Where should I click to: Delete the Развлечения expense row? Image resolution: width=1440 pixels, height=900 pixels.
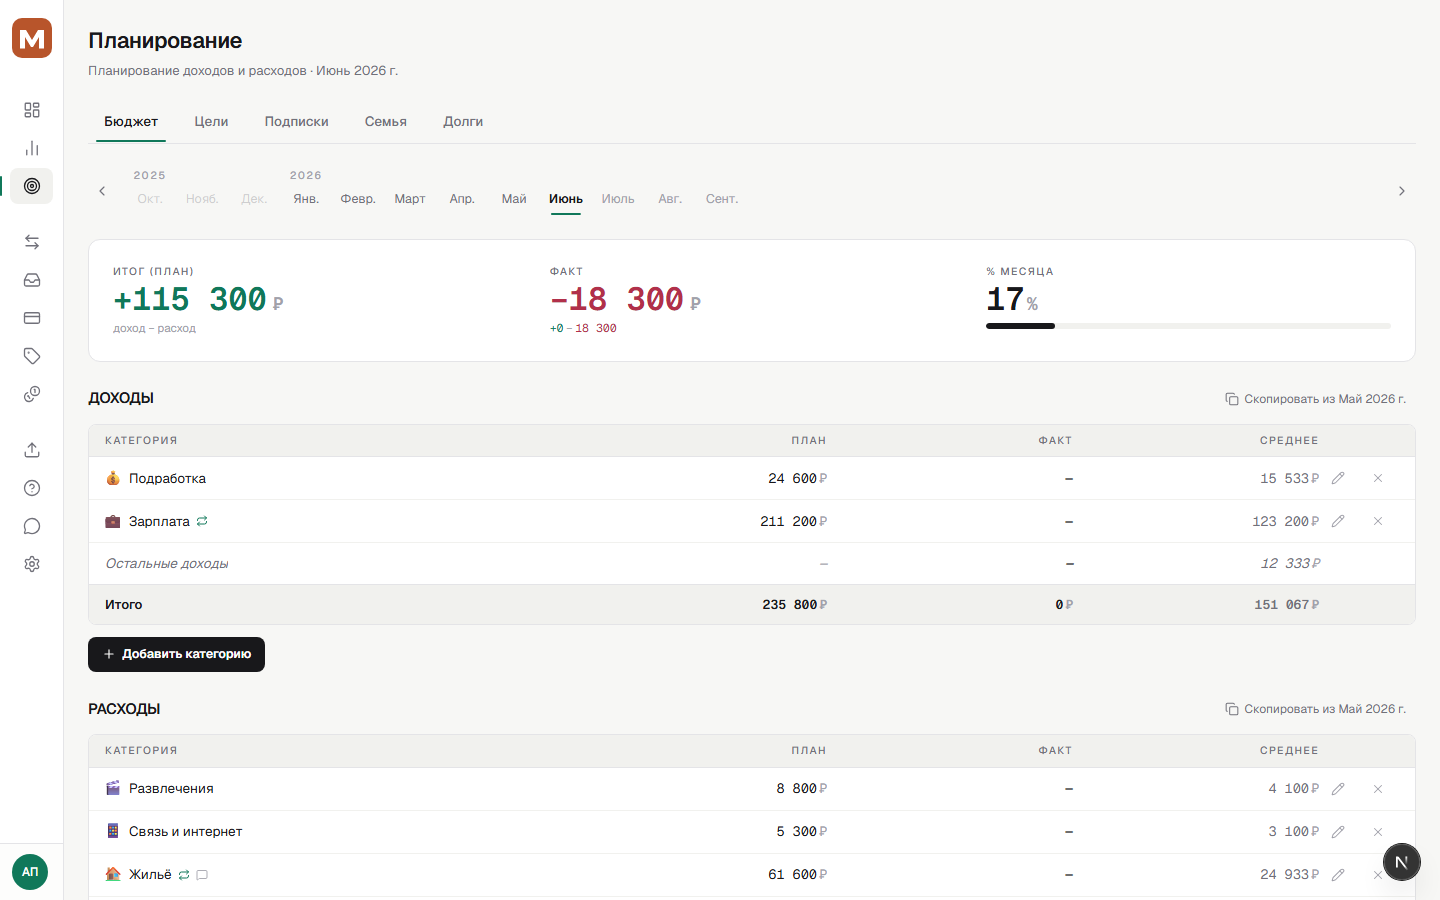pos(1378,789)
